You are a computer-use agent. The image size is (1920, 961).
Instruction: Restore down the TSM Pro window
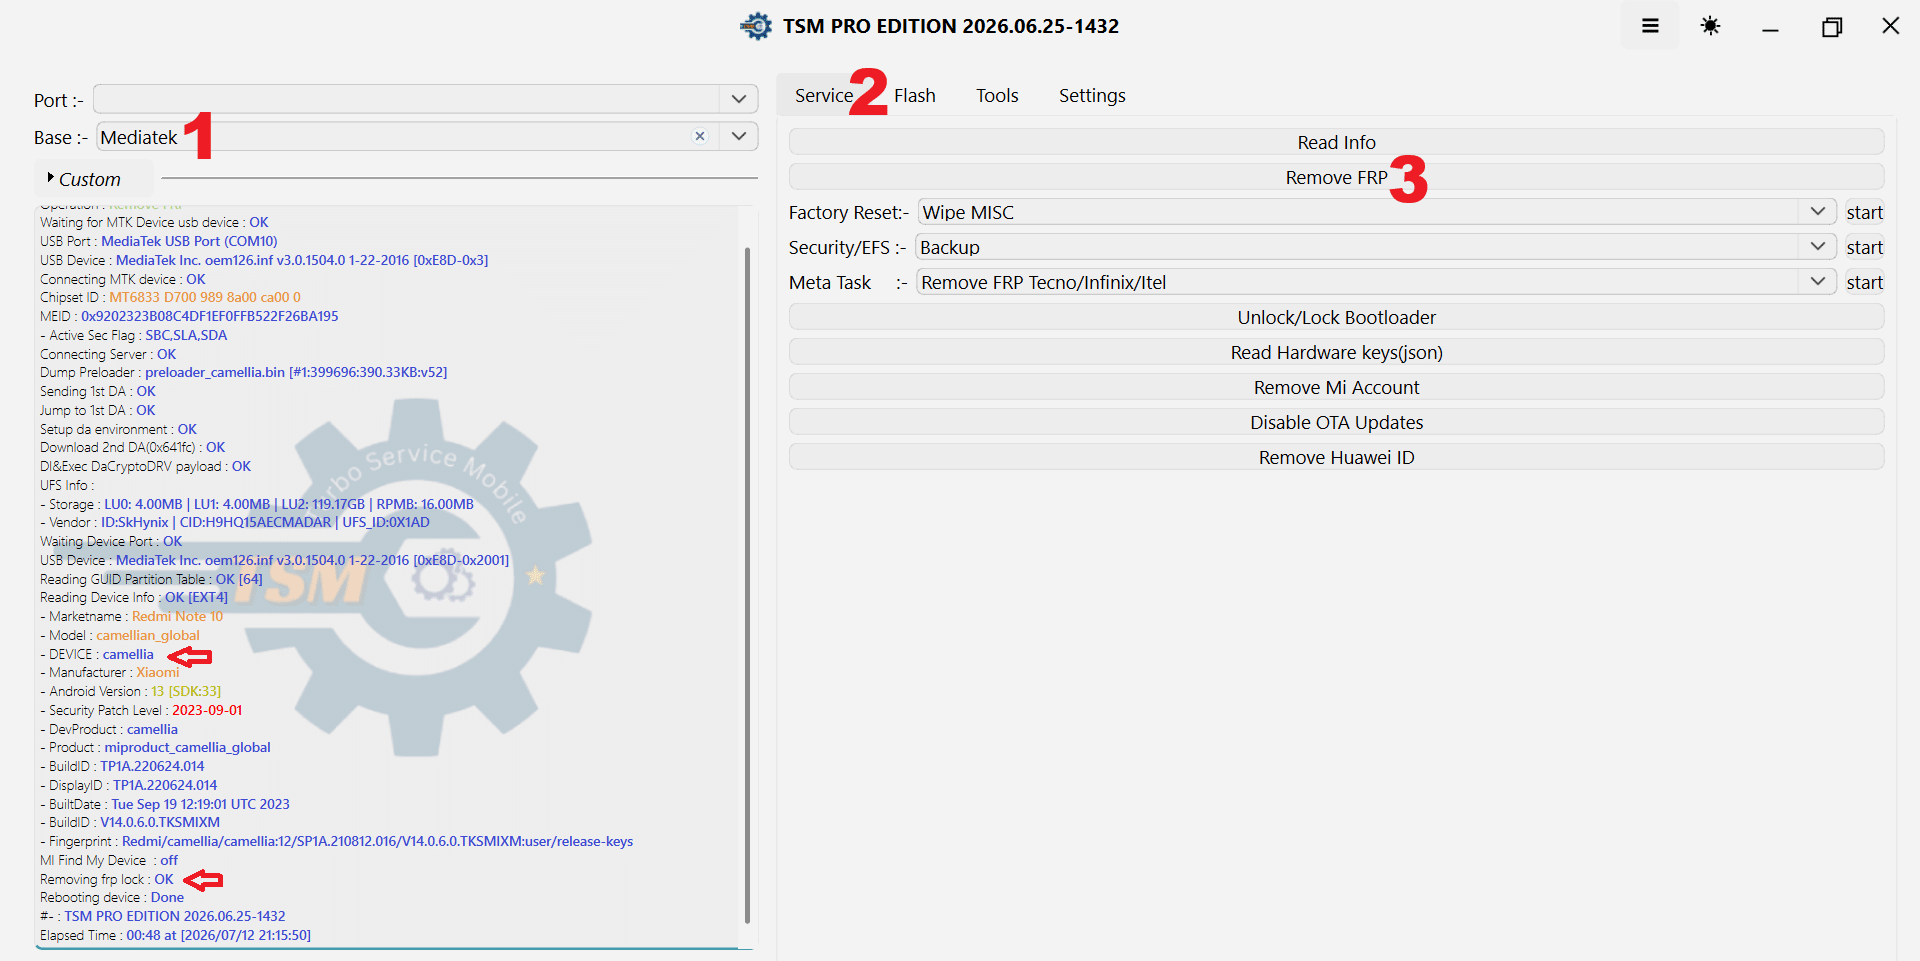(x=1831, y=26)
